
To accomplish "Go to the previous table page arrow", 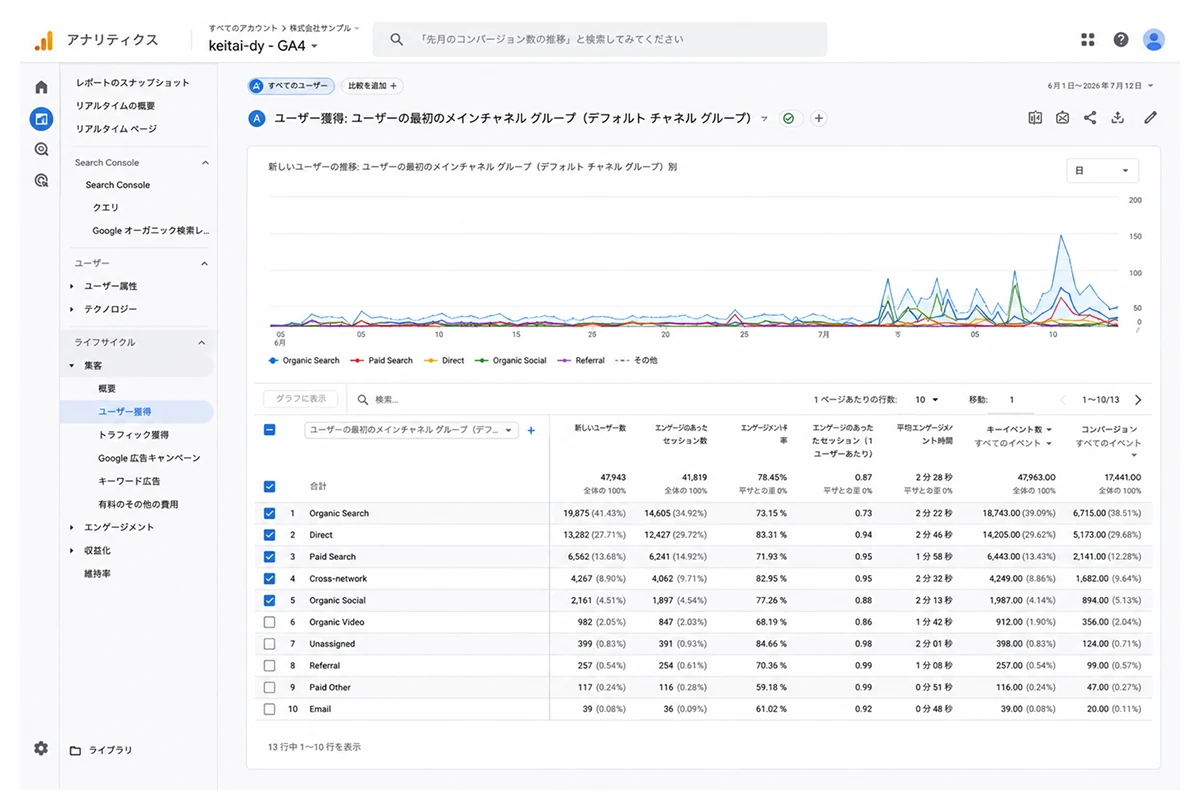I will coord(1063,400).
